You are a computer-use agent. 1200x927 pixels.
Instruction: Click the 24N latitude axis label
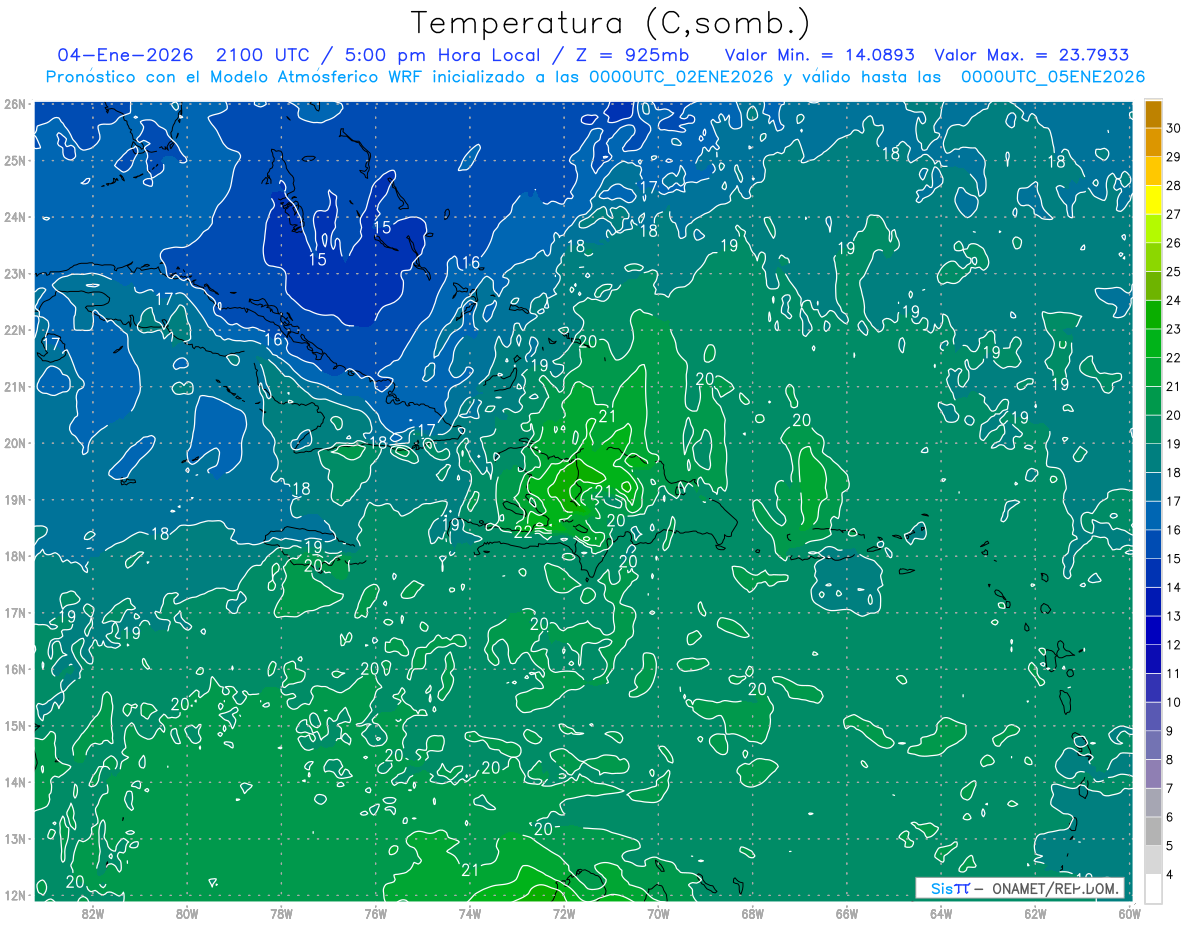(x=15, y=217)
